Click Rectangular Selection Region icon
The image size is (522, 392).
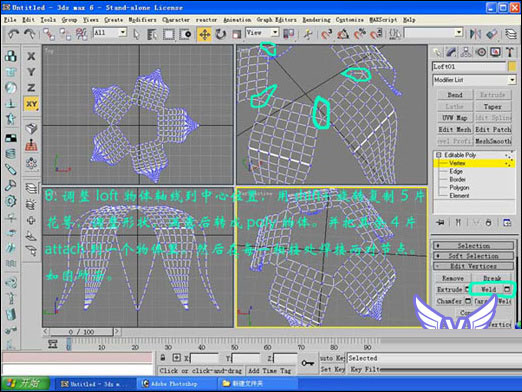[169, 34]
